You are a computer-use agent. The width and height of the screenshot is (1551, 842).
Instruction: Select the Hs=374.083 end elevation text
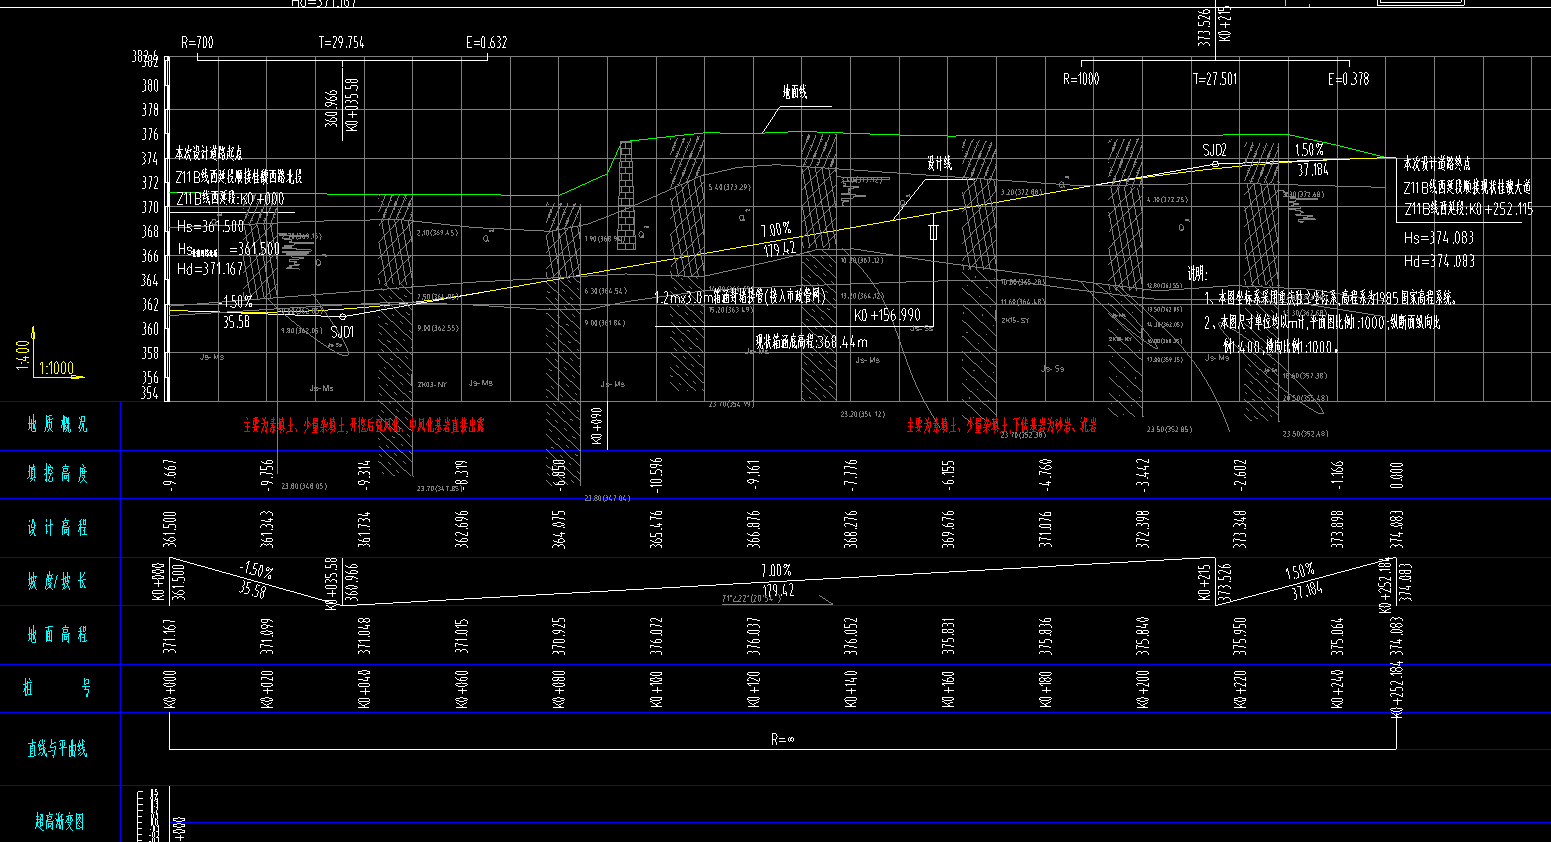pos(1438,238)
